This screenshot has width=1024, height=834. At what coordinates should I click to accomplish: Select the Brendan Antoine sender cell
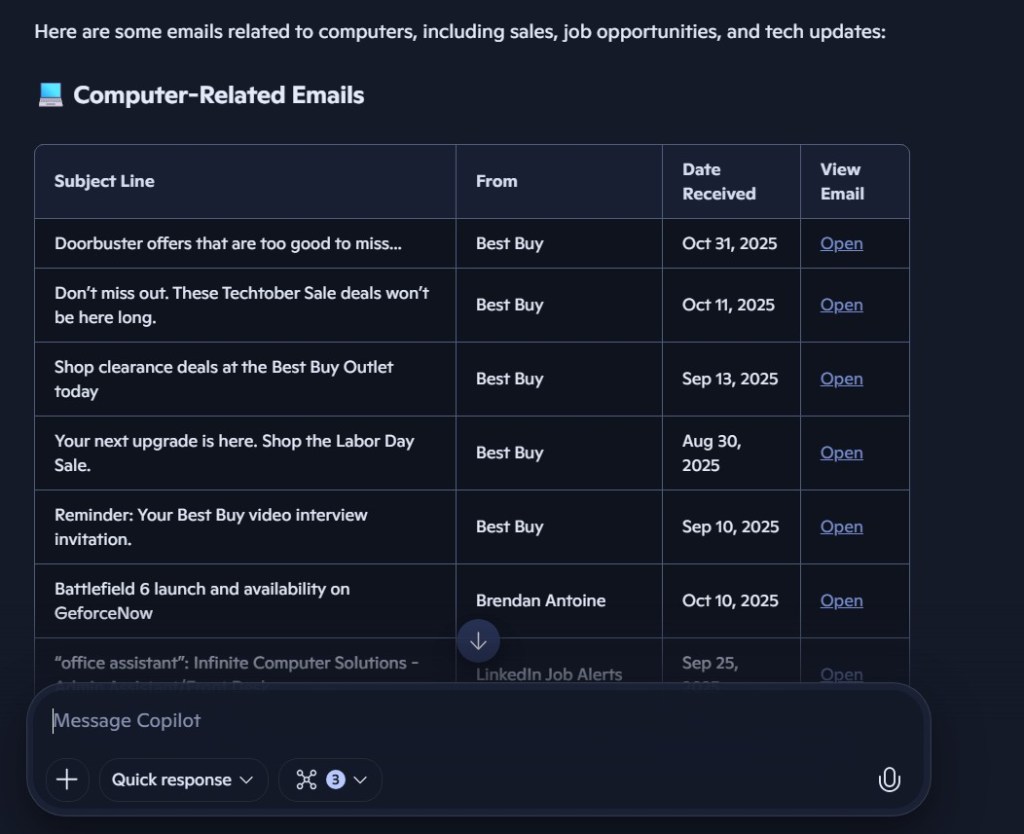click(540, 601)
